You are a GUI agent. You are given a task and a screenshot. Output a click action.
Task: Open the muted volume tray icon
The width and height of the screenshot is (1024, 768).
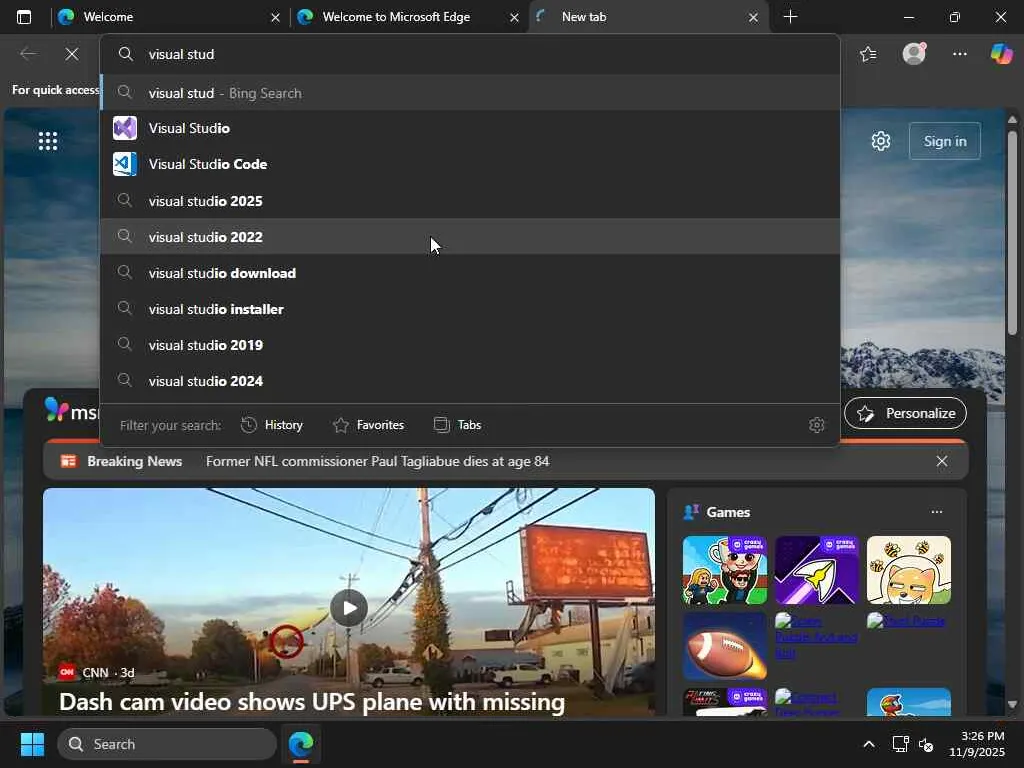coord(926,744)
